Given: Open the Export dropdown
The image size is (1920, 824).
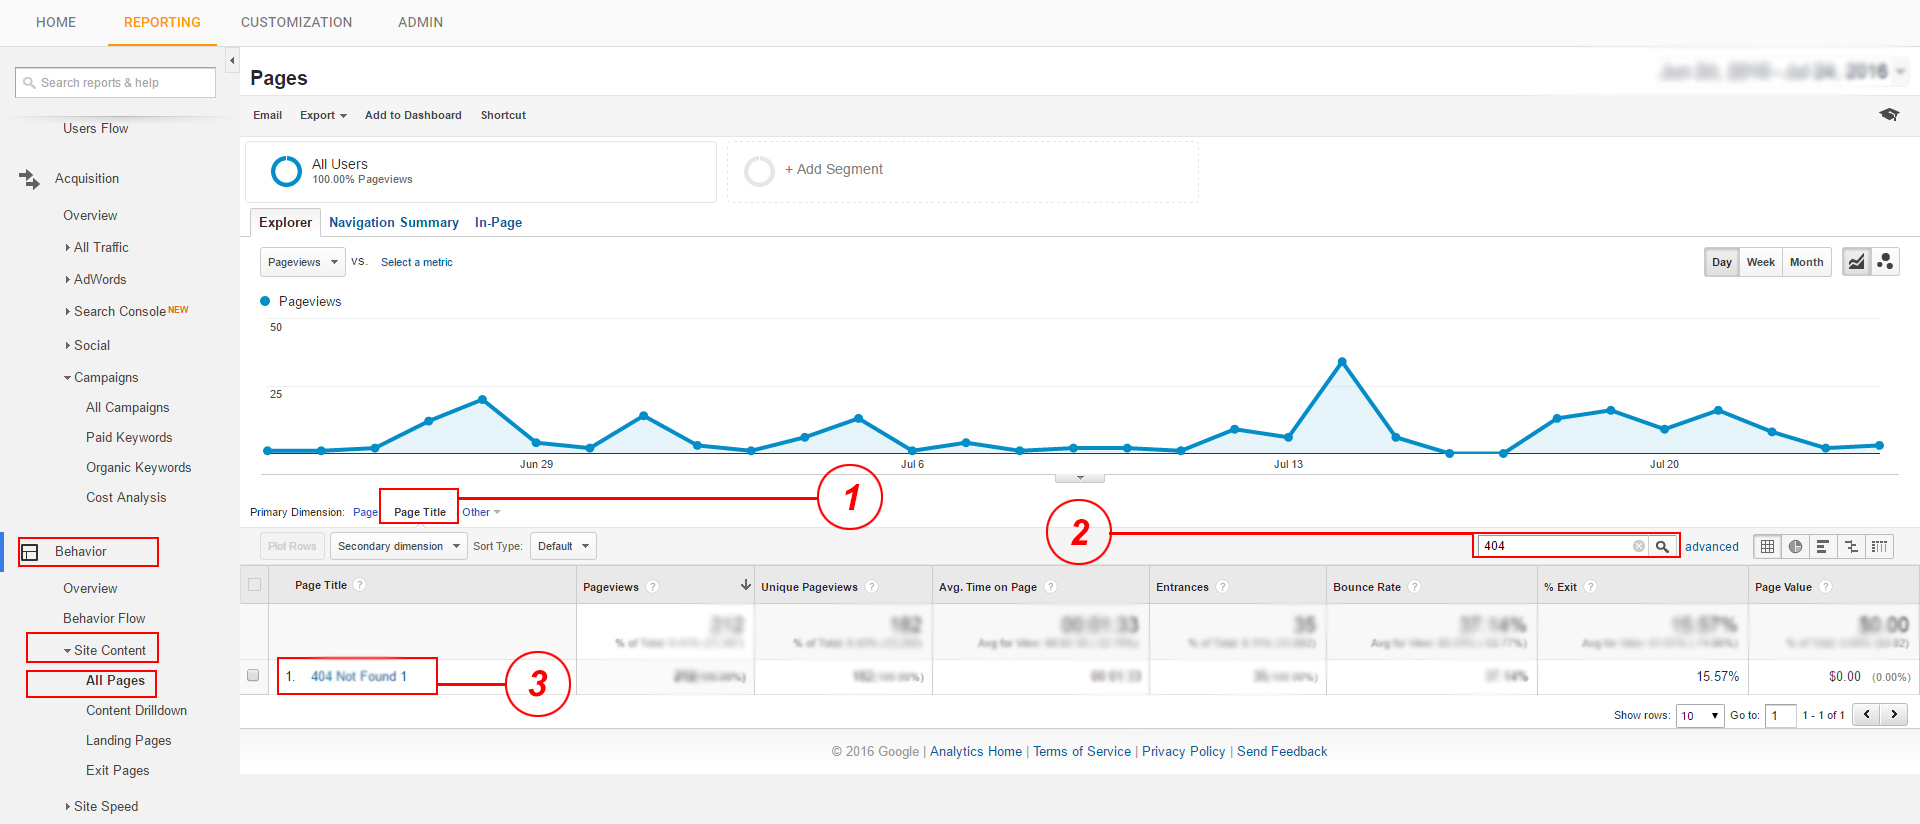Looking at the screenshot, I should [x=323, y=115].
